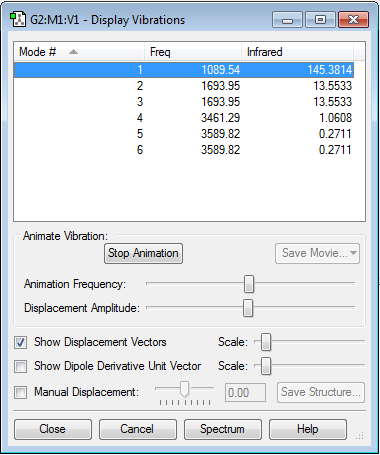The height and width of the screenshot is (455, 380).
Task: Click the Close button at bottom
Action: [53, 429]
